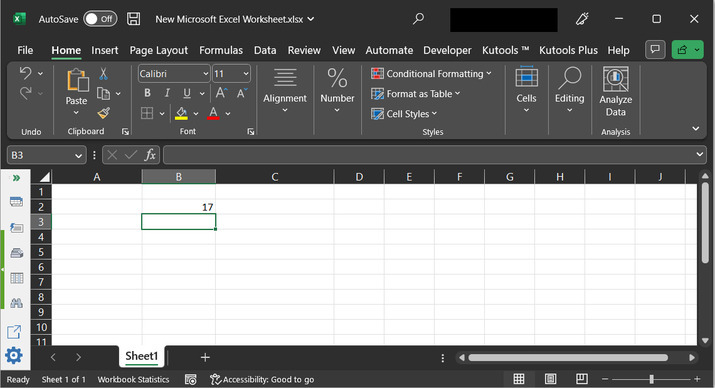Open the Insert Function fx button
The height and width of the screenshot is (388, 715).
click(150, 155)
